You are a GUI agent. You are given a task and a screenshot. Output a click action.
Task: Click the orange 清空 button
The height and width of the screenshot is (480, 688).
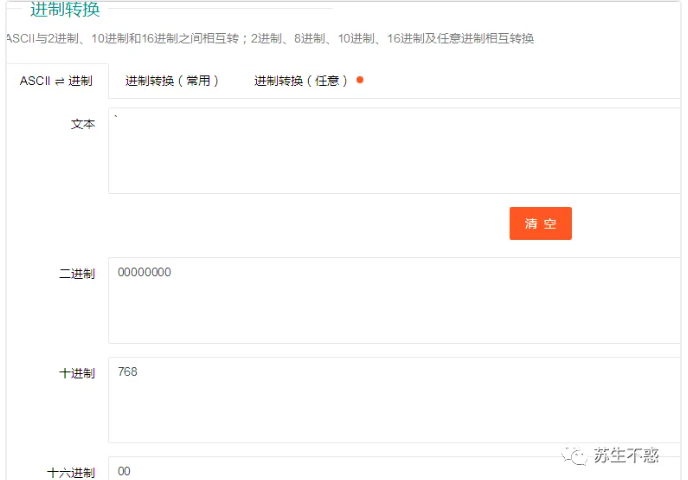[x=540, y=223]
